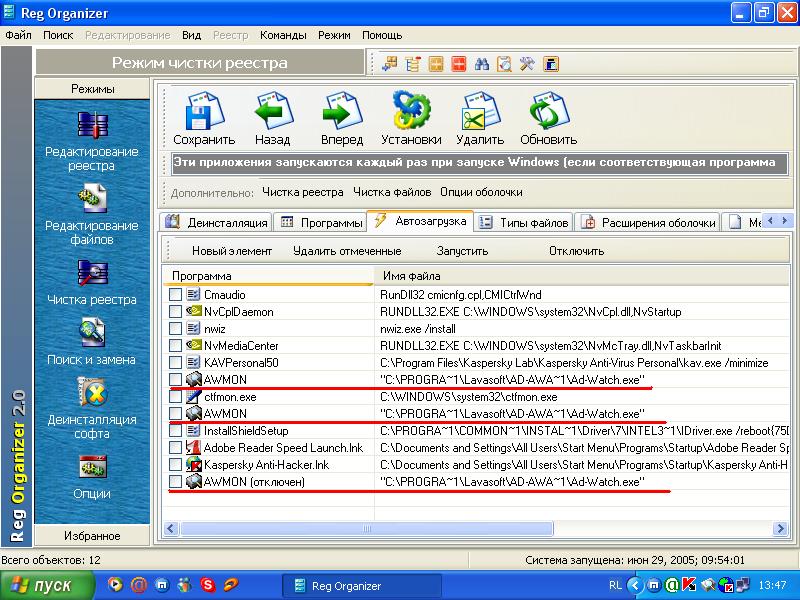800x600 pixels.
Task: Click the horizontal scrollbar thumb in list
Action: point(366,529)
